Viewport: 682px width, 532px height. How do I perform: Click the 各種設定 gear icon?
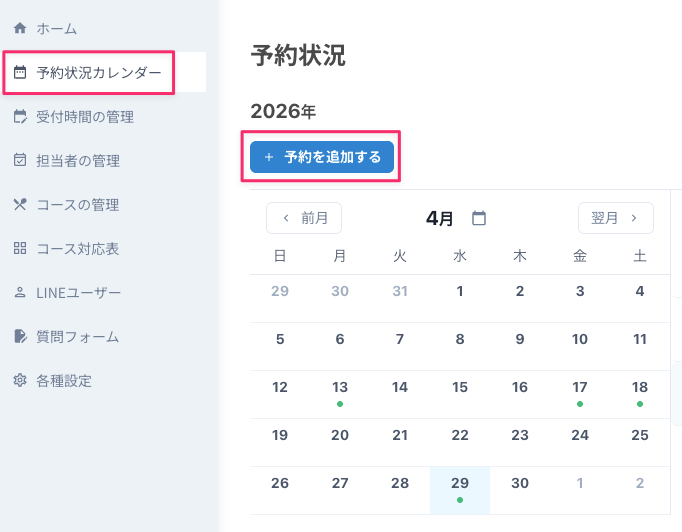click(x=20, y=380)
